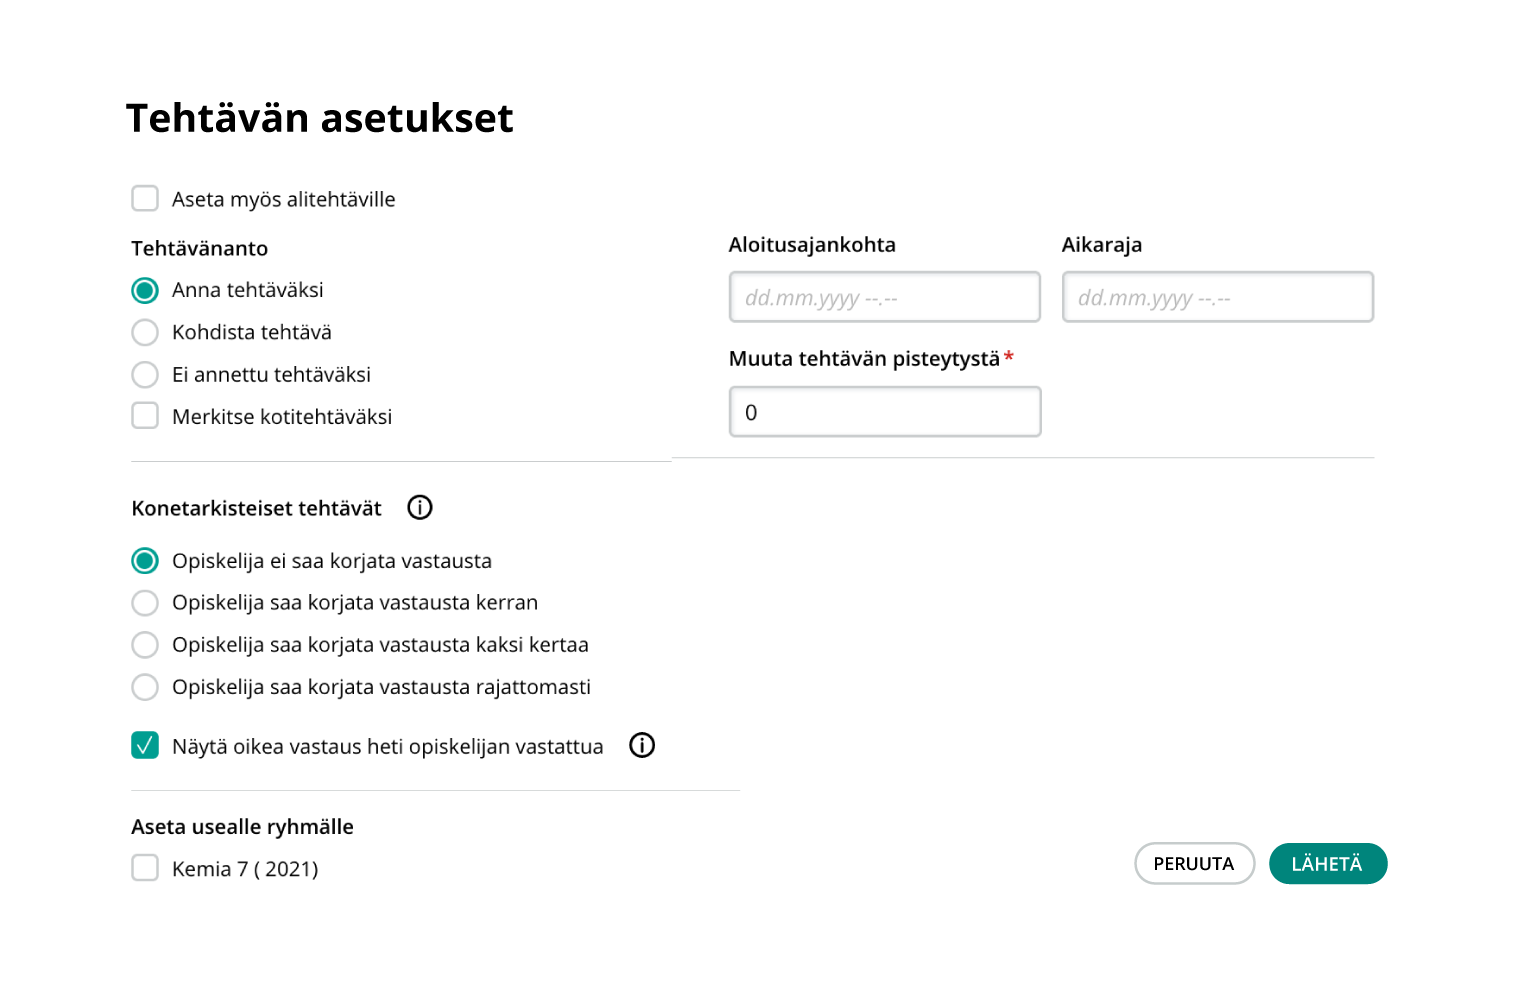Pick Opiskelija saa korjata vastausta rajattomasti
This screenshot has width=1521, height=982.
pyautogui.click(x=145, y=687)
